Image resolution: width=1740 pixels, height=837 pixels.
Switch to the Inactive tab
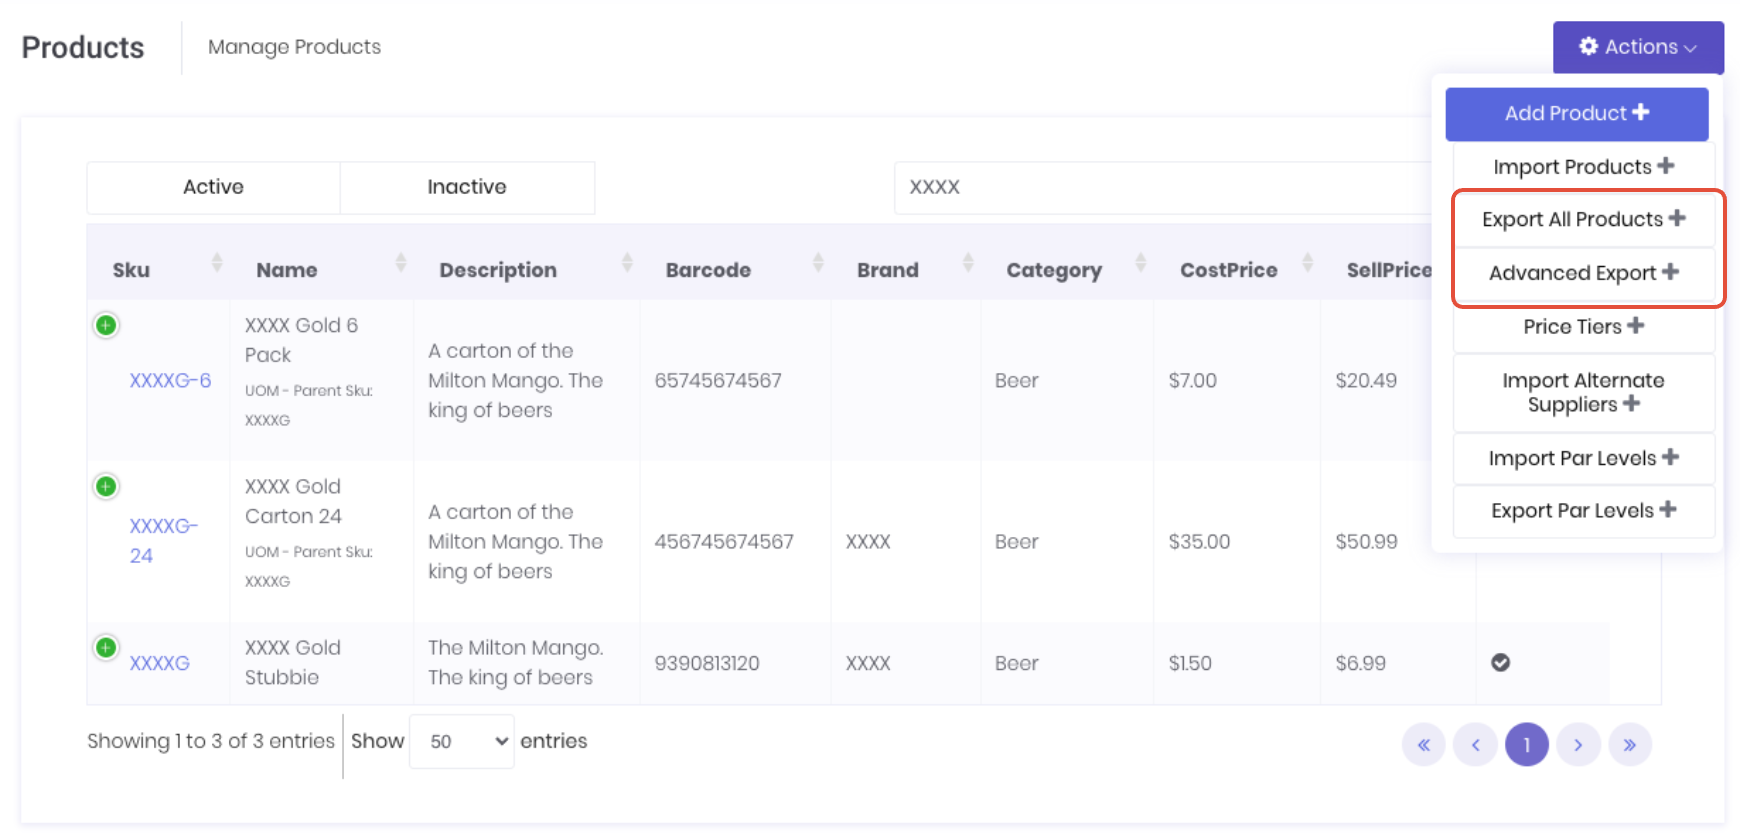pos(467,187)
